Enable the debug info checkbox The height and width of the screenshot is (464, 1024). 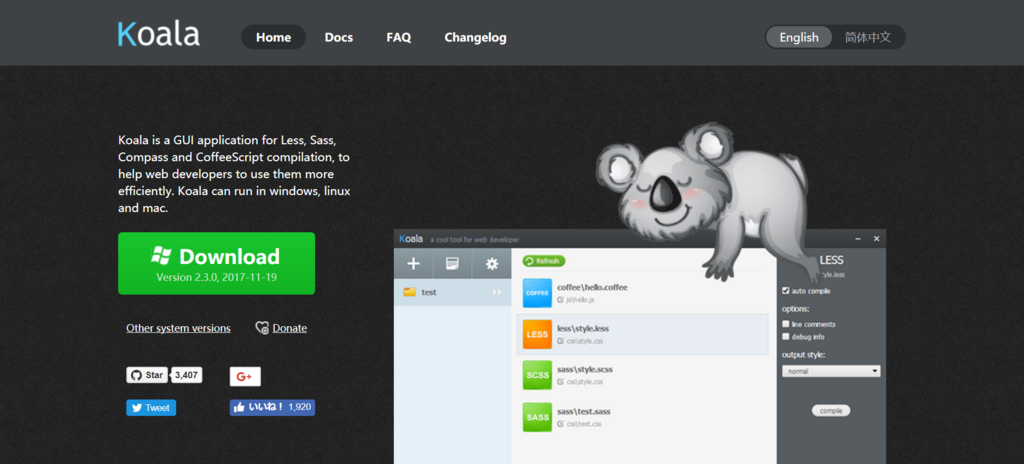pyautogui.click(x=786, y=337)
